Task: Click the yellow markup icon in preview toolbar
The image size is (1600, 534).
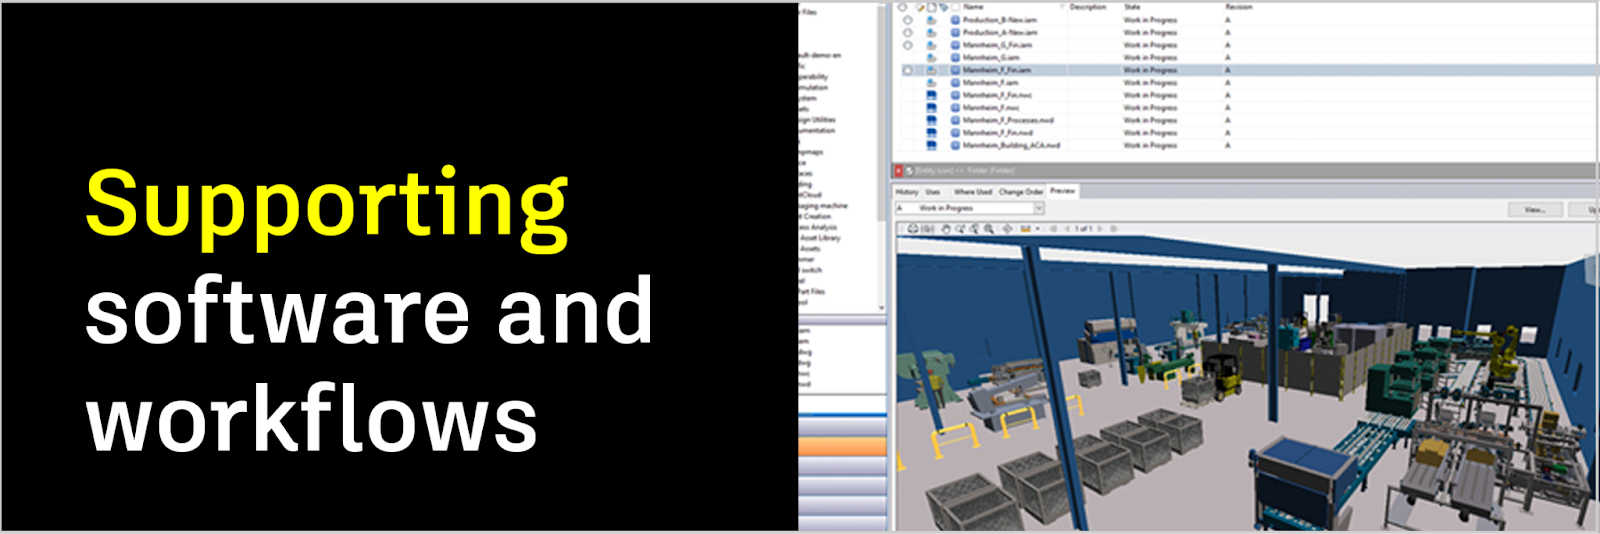Action: pos(1025,229)
